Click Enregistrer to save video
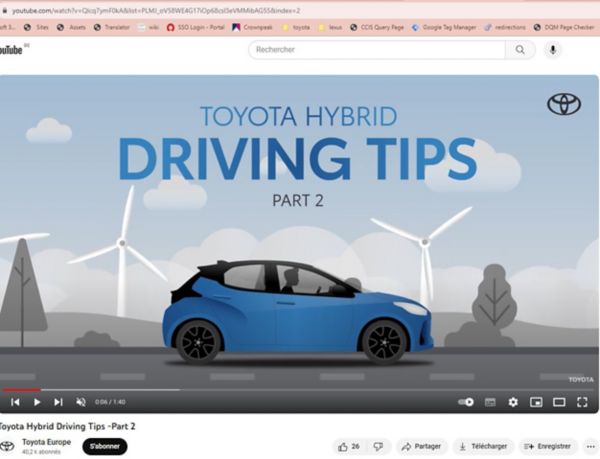Screen dimensions: 600x459 click(x=548, y=446)
